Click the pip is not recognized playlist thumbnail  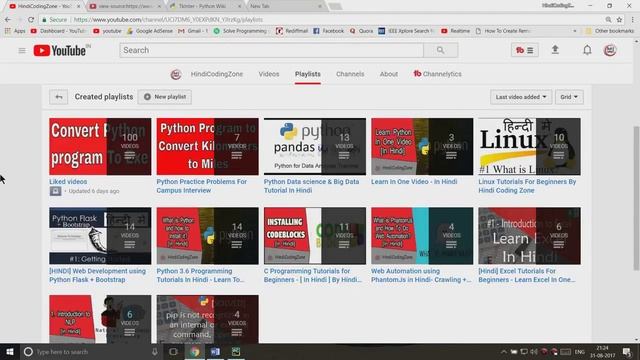tap(207, 319)
